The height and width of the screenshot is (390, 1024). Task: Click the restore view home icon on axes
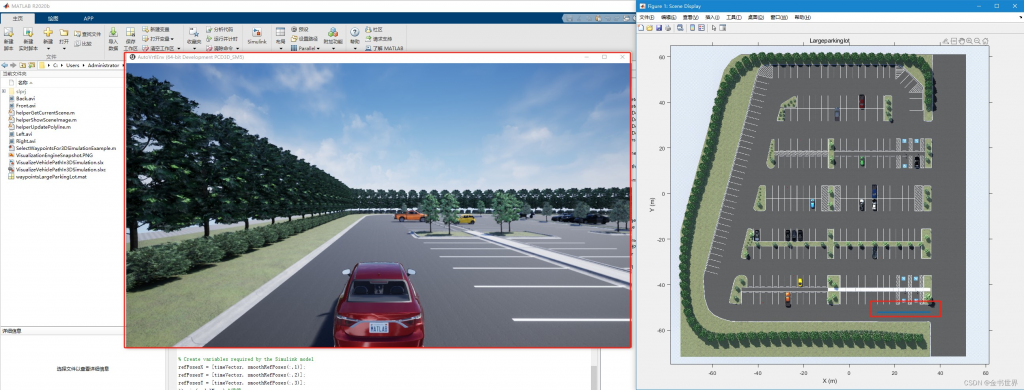point(985,41)
